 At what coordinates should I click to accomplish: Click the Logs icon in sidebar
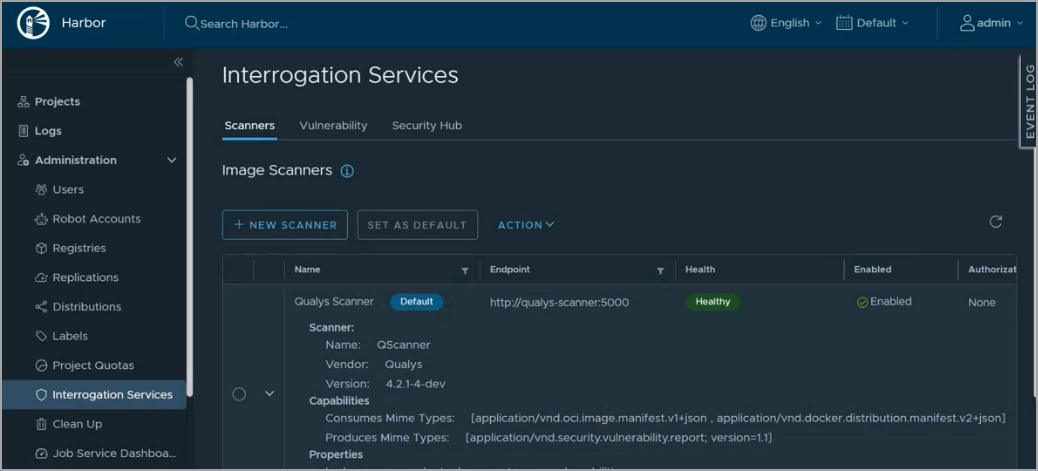(x=23, y=131)
